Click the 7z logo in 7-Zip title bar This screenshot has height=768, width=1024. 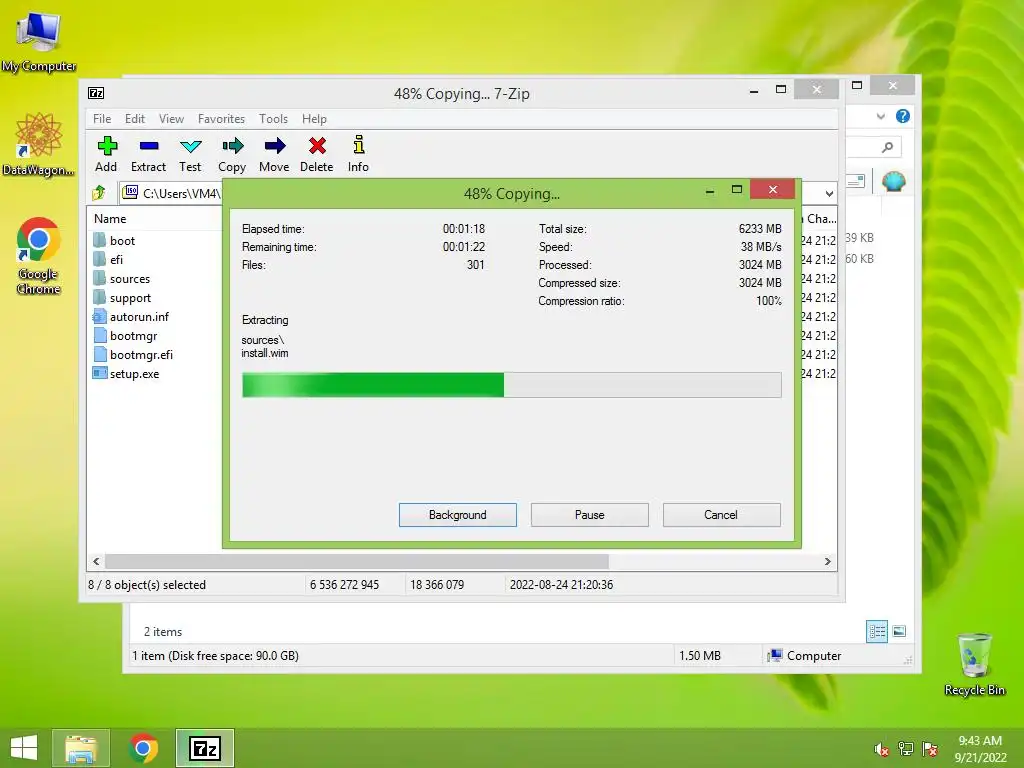pos(96,93)
